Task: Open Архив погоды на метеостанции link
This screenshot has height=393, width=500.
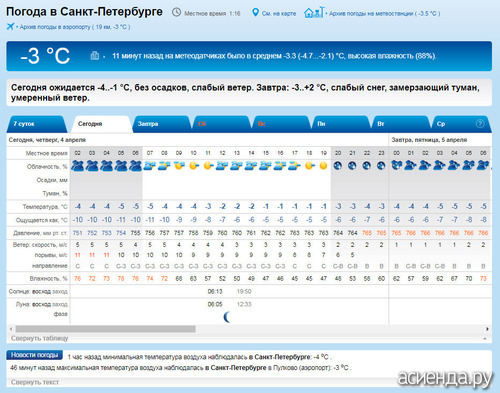Action: point(384,14)
